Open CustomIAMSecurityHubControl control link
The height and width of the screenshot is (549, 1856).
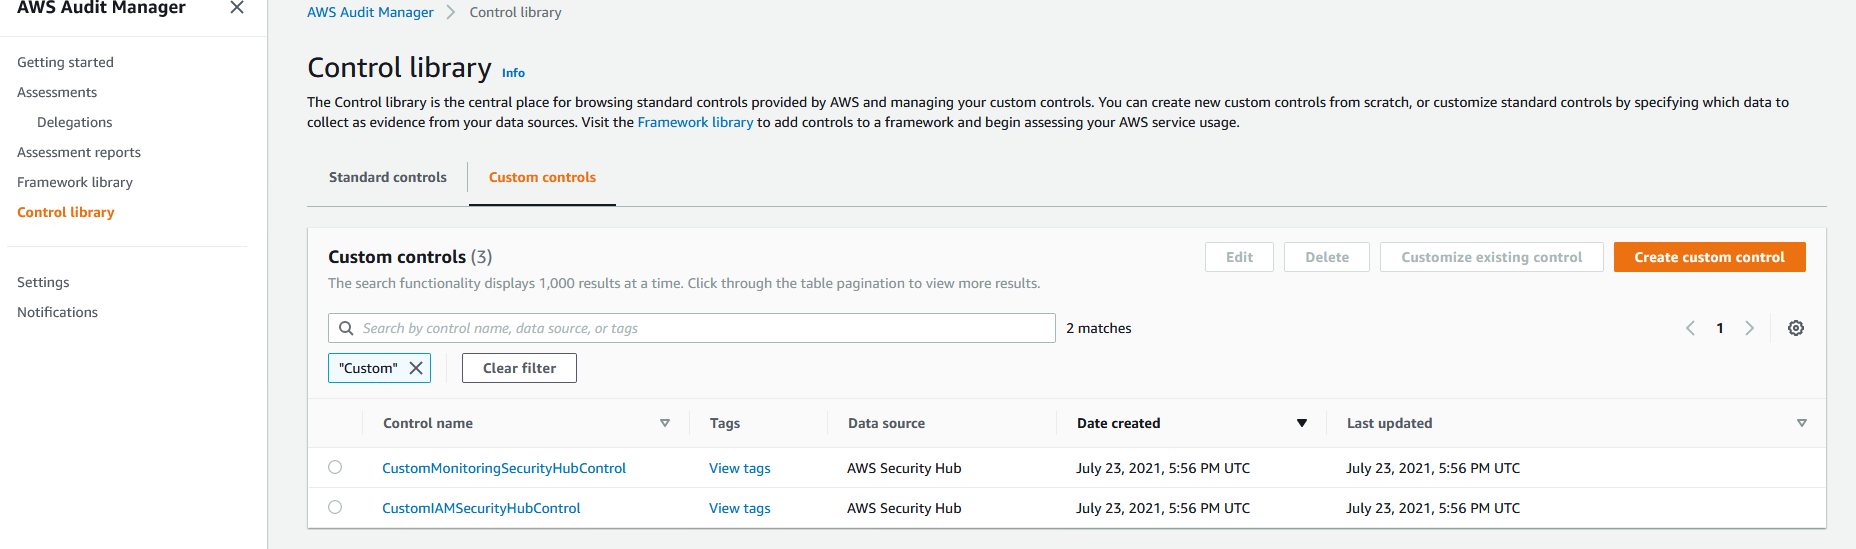pyautogui.click(x=481, y=508)
